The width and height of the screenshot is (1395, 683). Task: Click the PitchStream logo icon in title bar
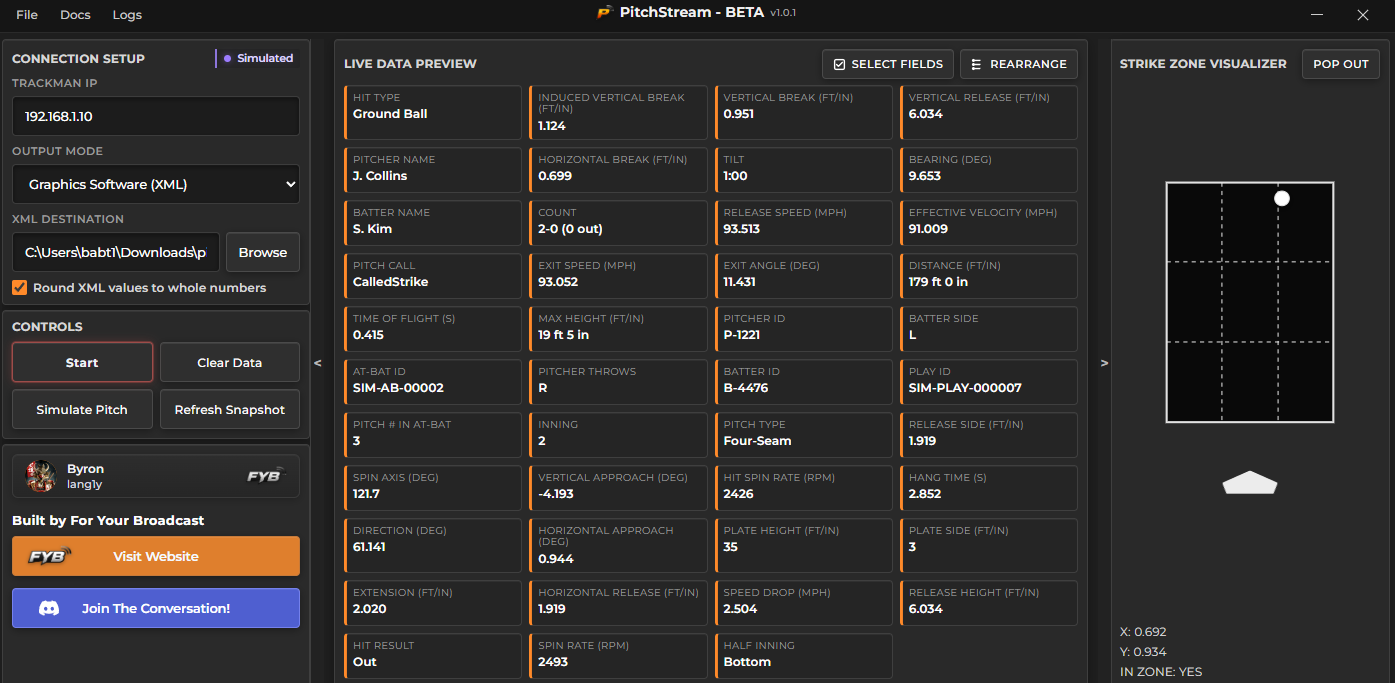604,12
